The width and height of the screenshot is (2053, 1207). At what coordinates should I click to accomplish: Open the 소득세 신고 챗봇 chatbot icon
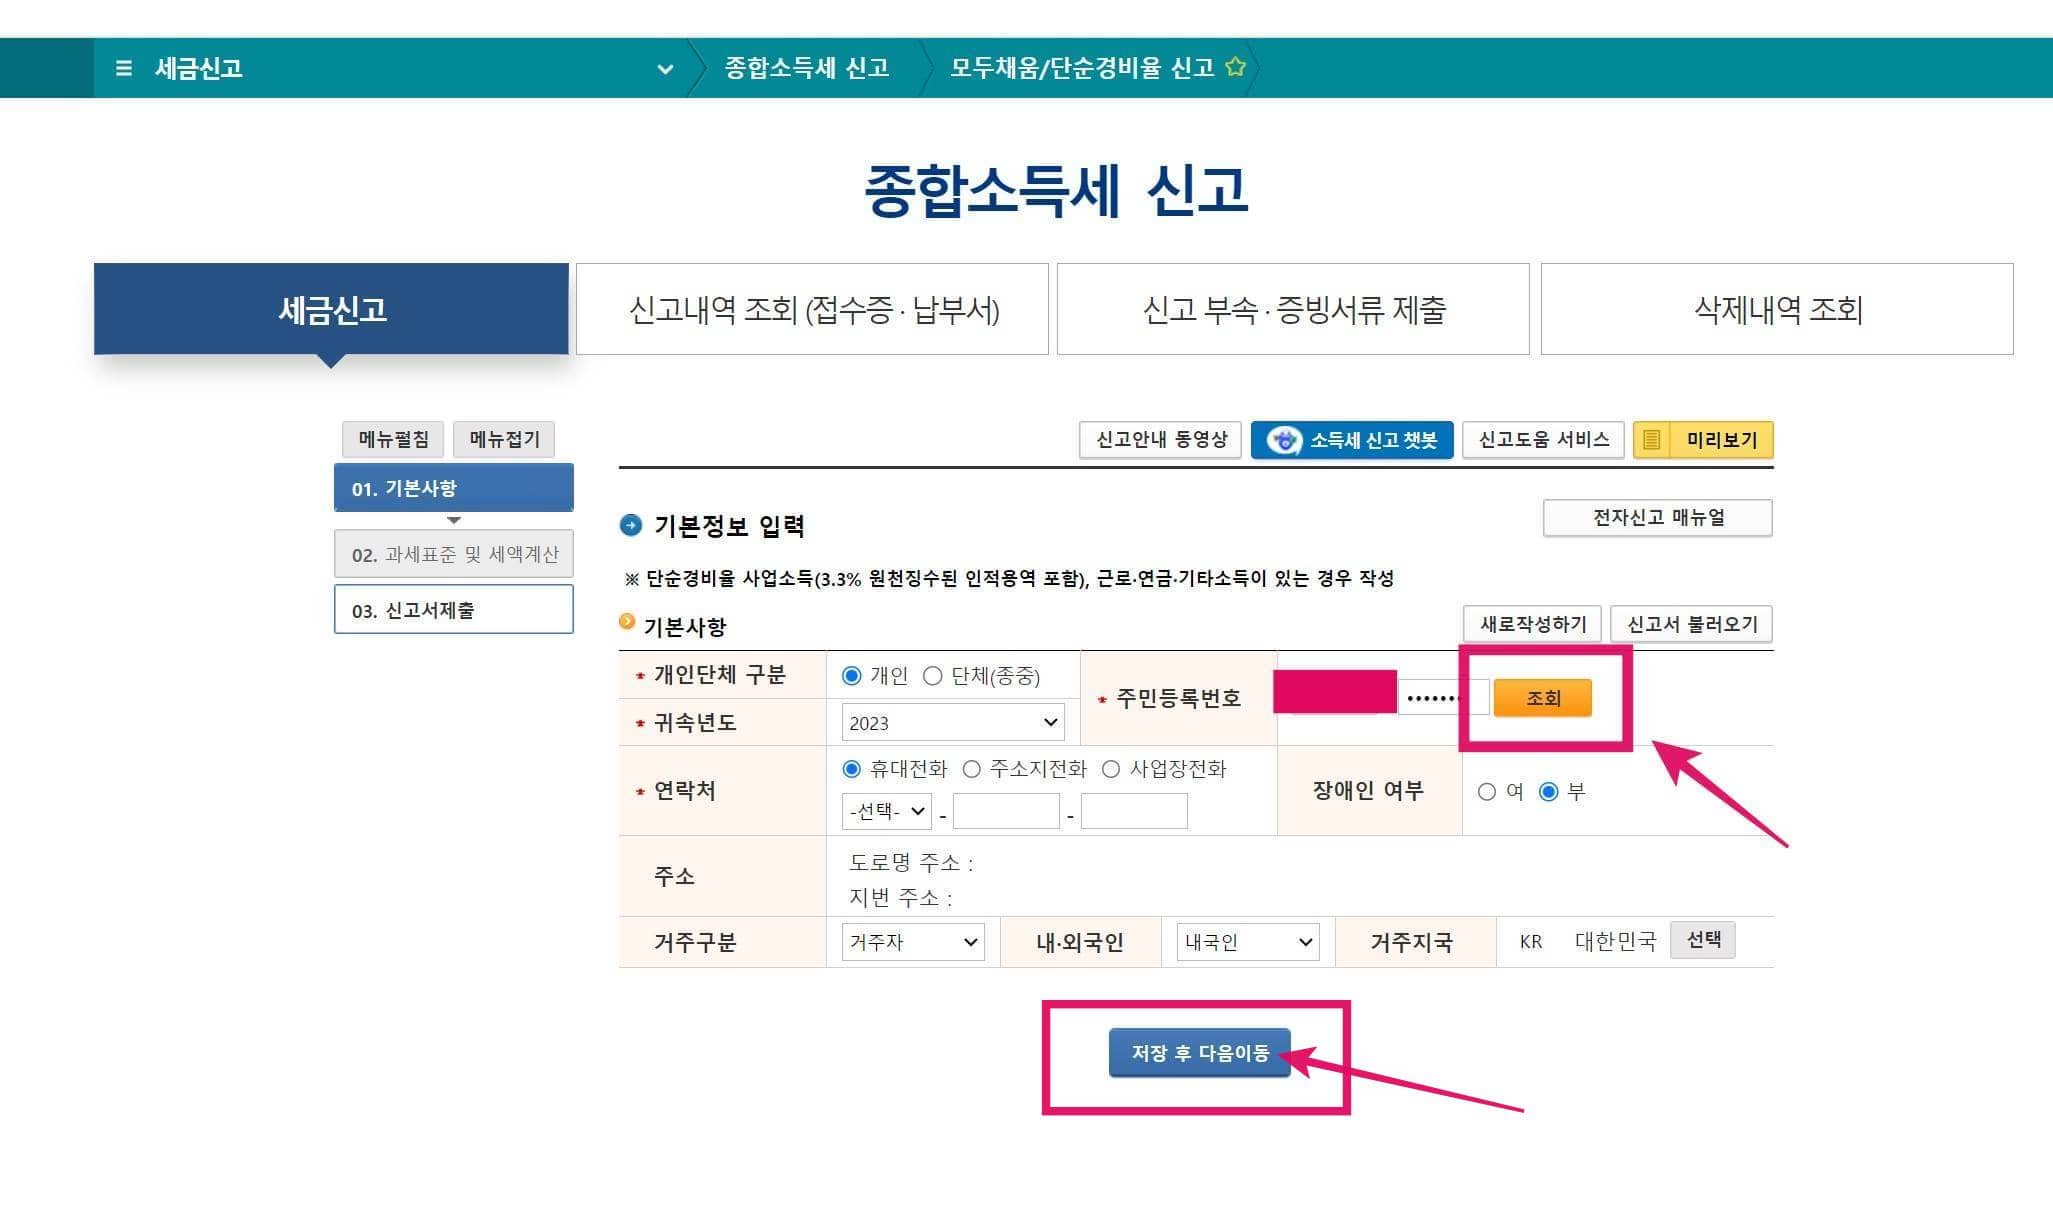1282,440
